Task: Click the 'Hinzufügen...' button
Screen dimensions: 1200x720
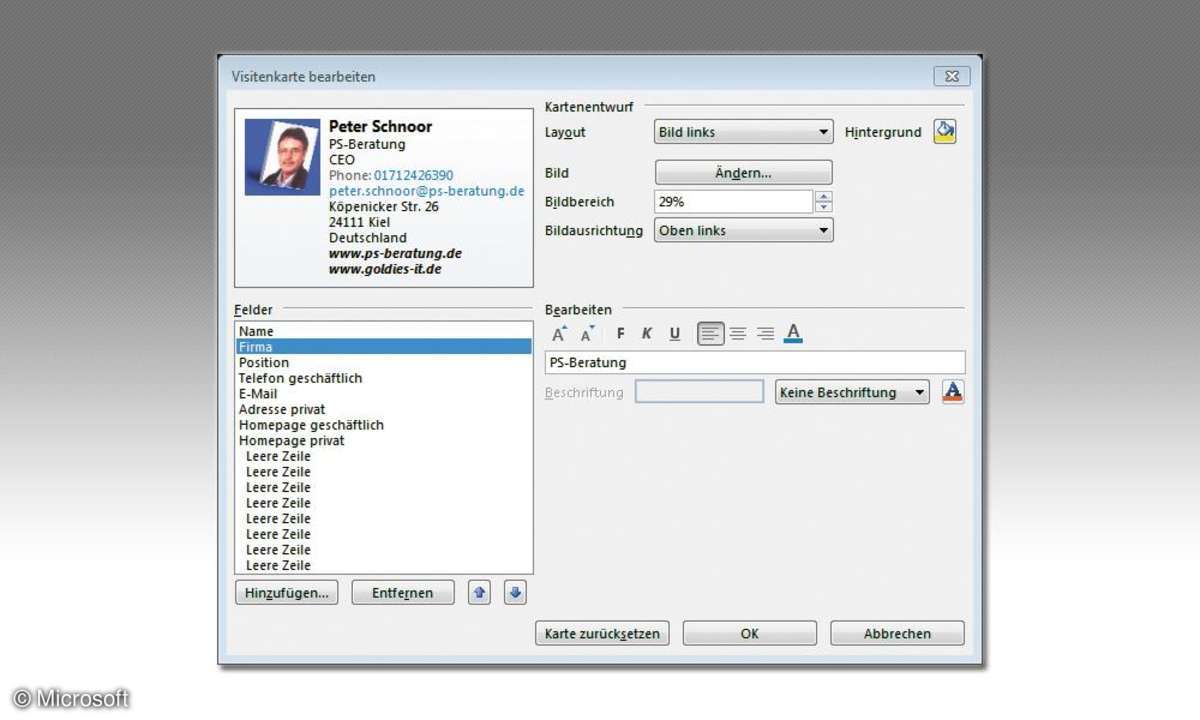Action: (287, 593)
